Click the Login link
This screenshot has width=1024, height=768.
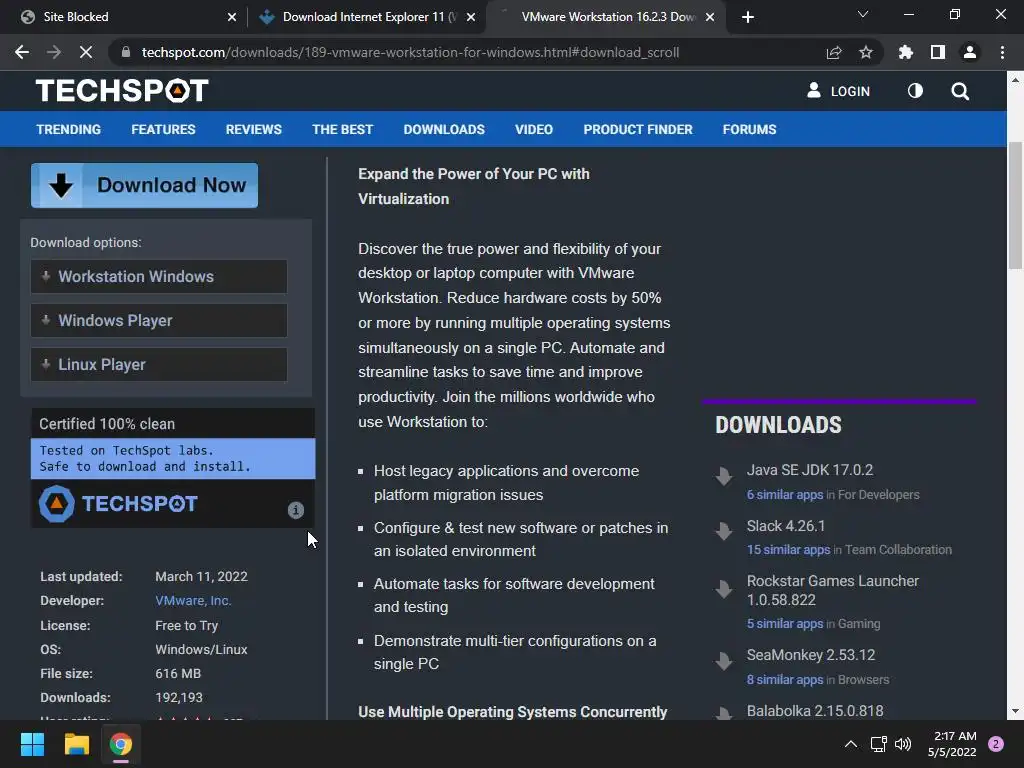[839, 91]
